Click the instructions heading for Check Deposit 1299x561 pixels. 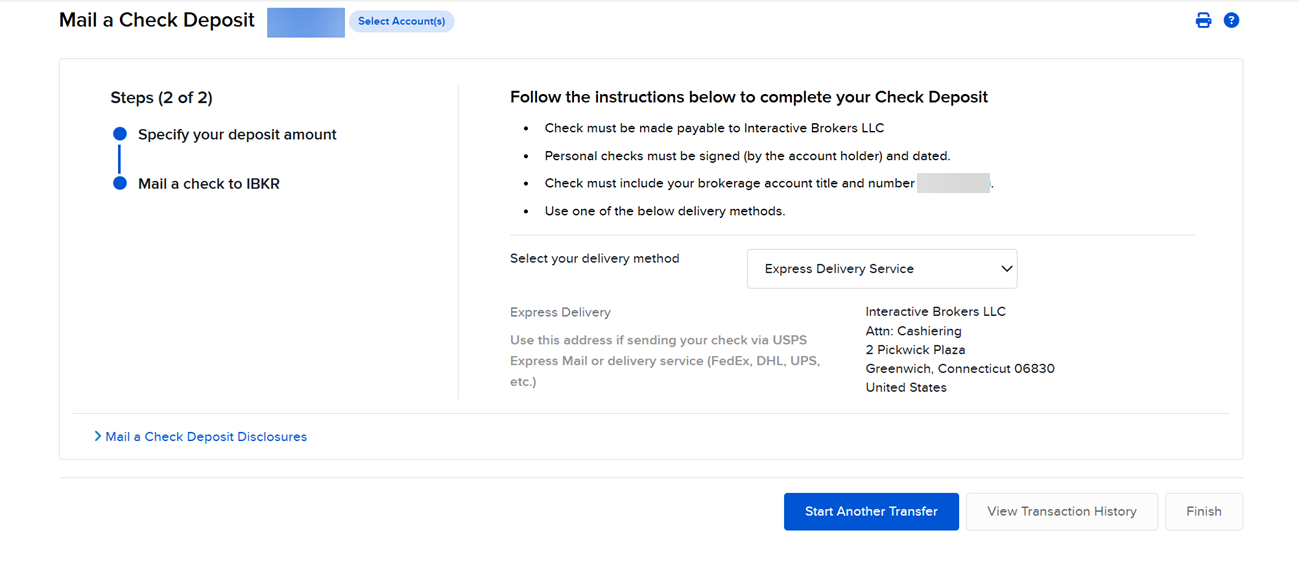(749, 97)
